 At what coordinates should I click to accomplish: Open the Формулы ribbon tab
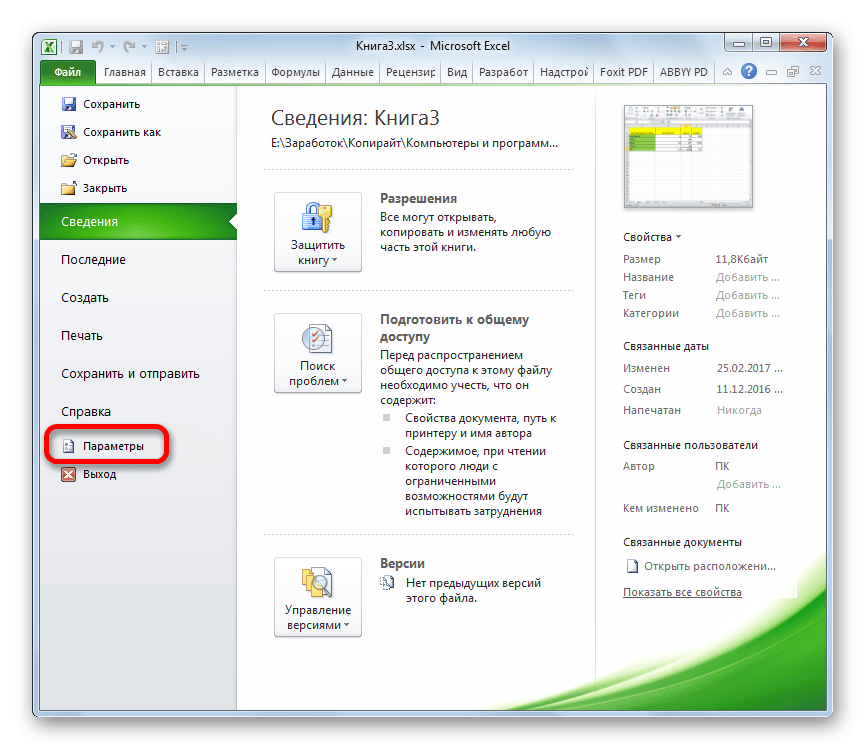pyautogui.click(x=295, y=72)
